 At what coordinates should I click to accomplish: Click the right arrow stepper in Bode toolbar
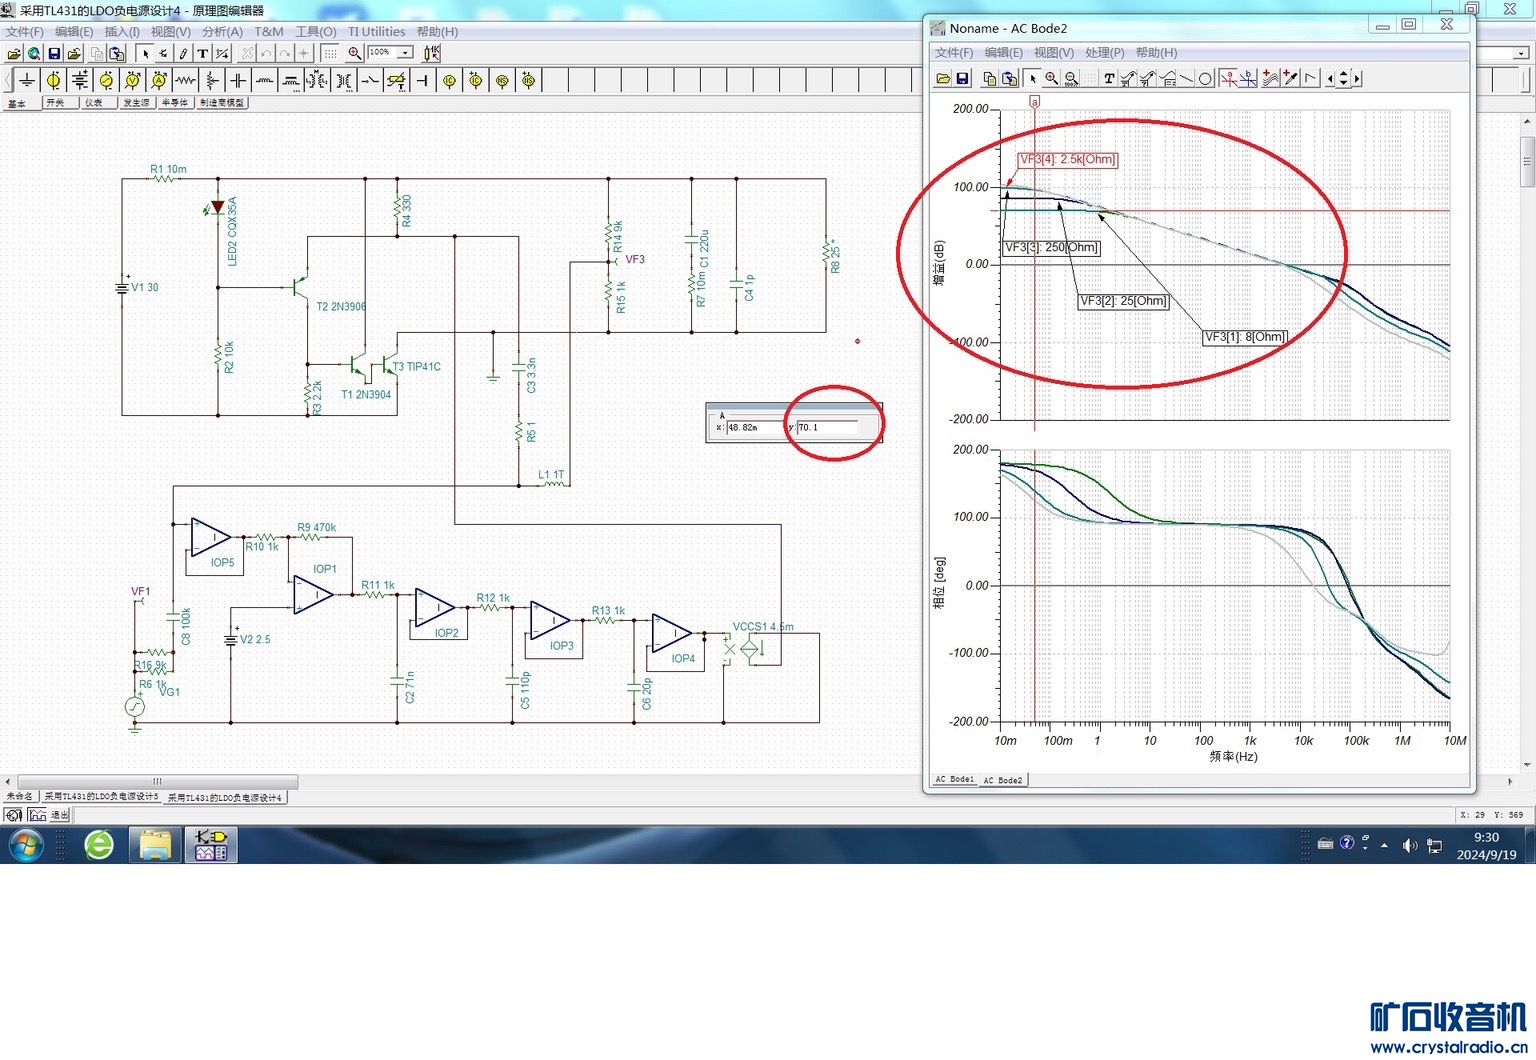[x=1357, y=78]
